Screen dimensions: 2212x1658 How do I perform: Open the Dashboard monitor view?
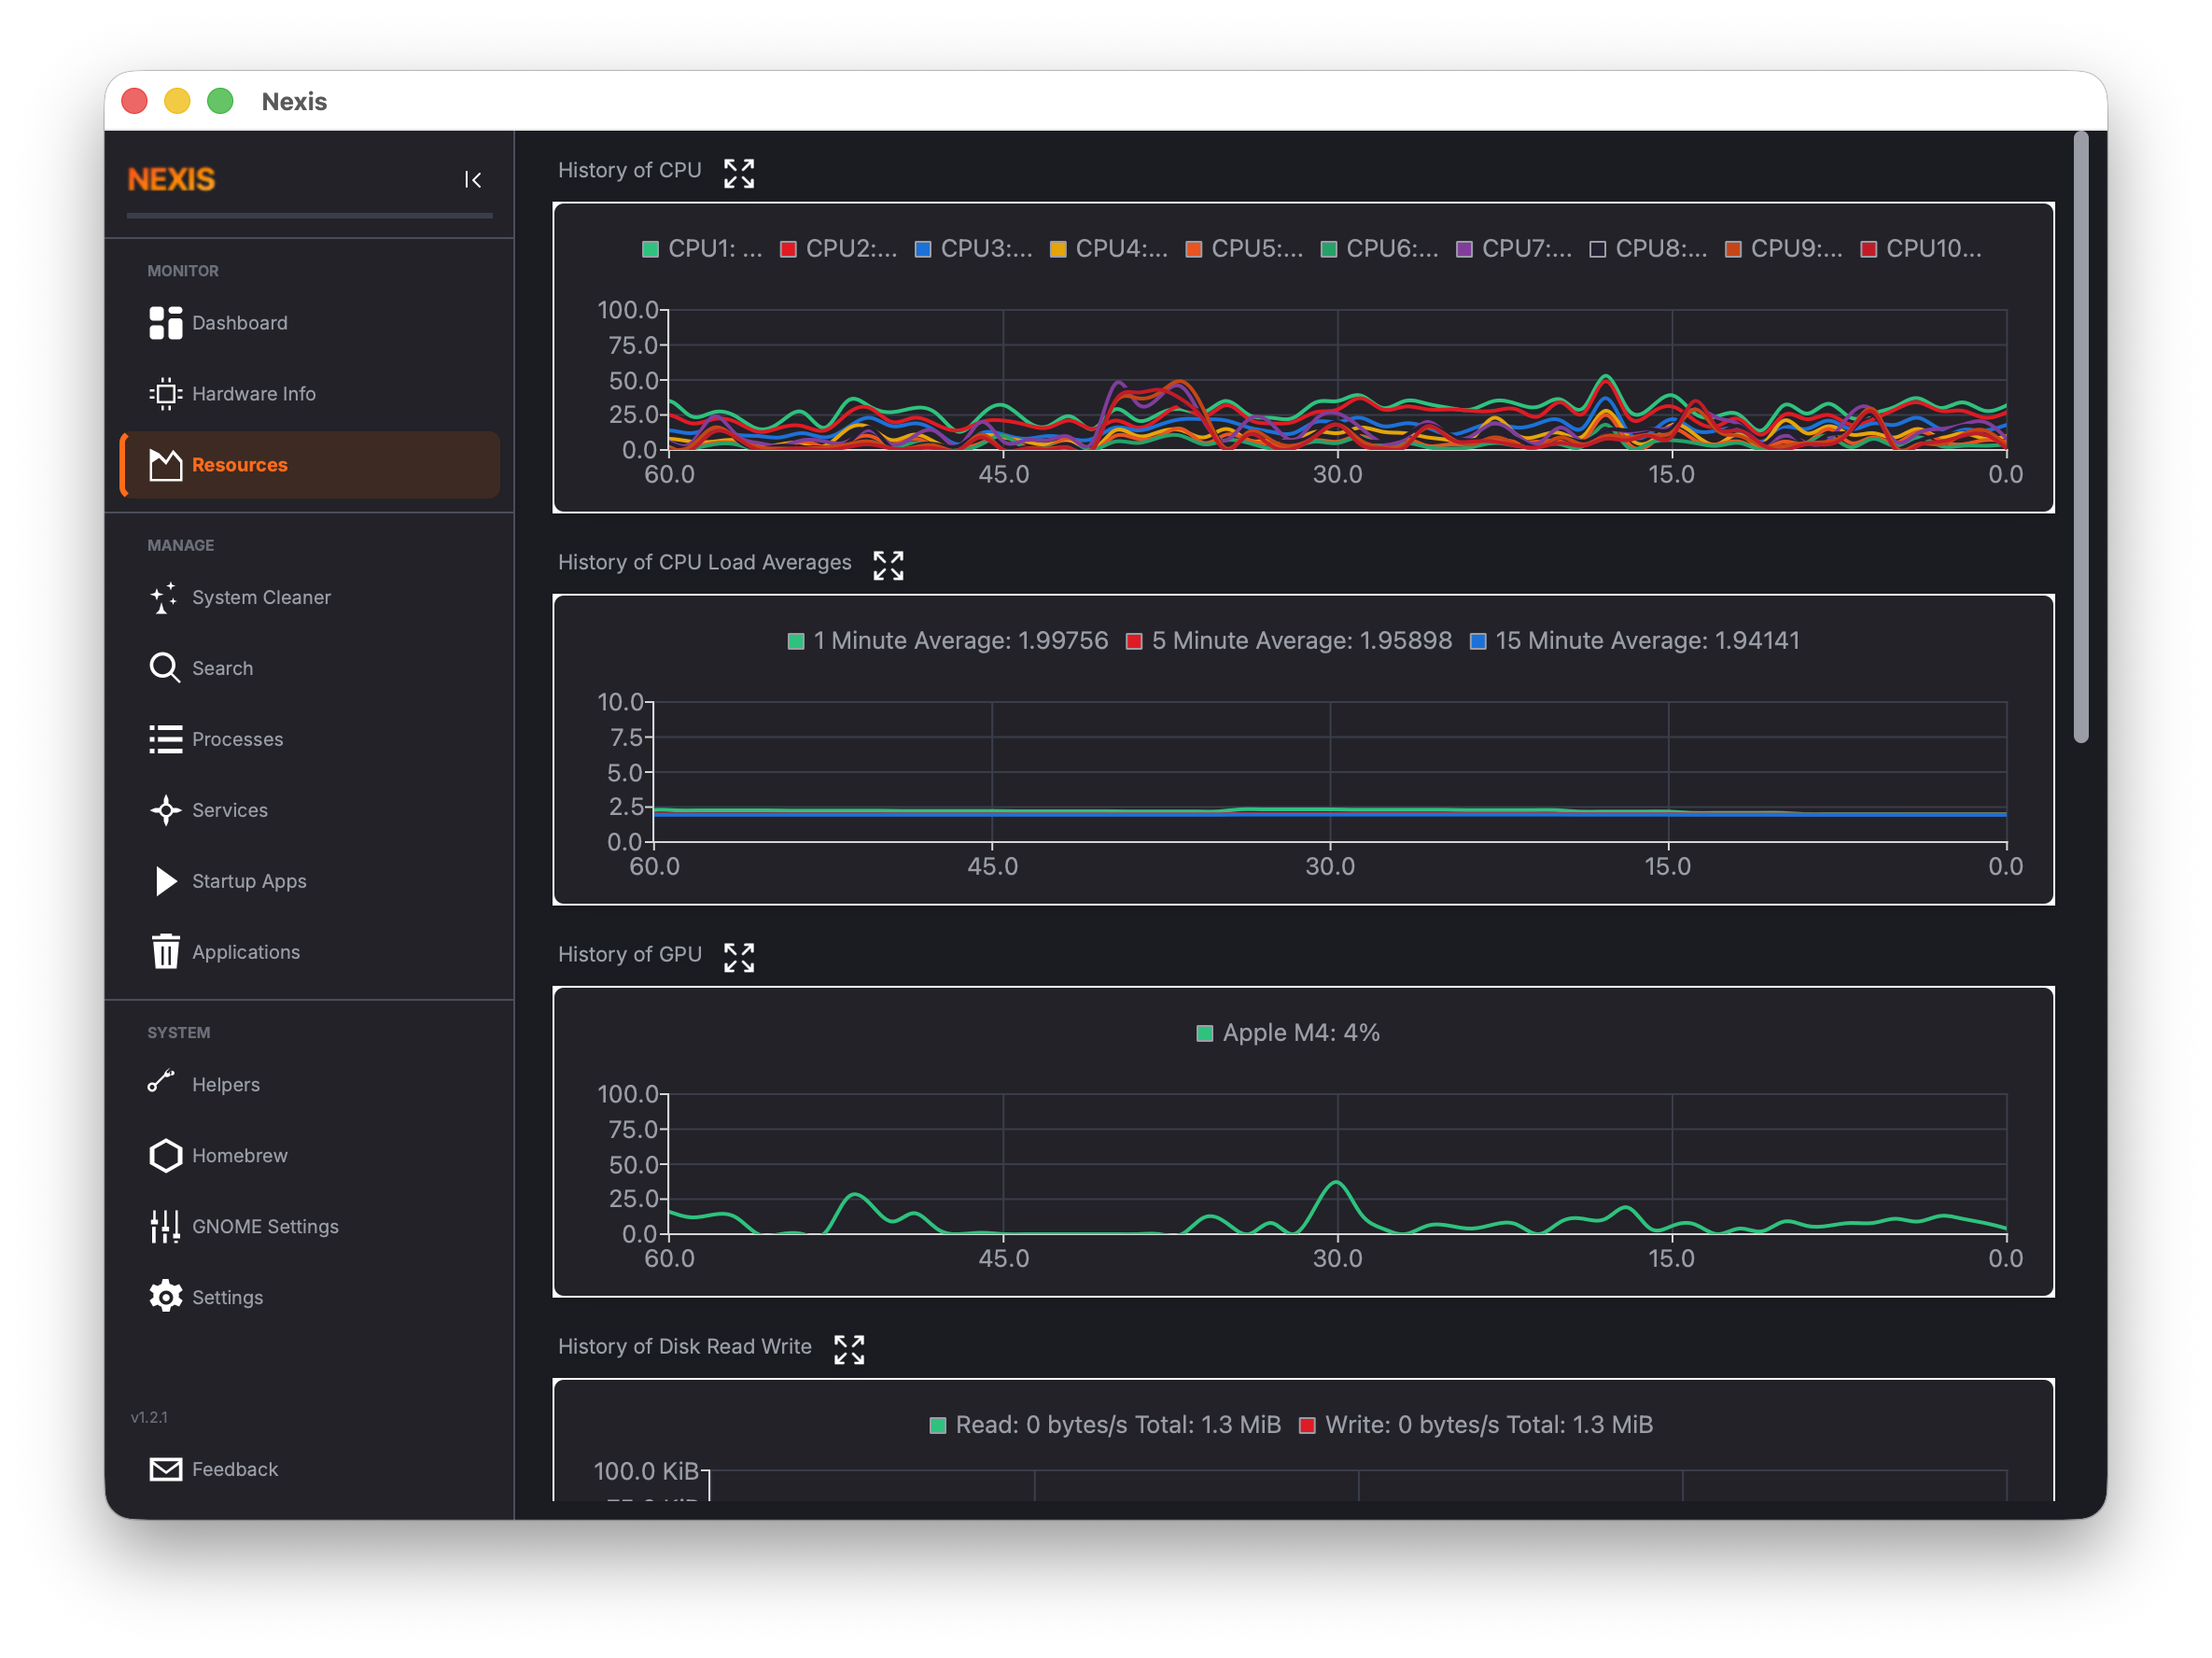[x=239, y=322]
